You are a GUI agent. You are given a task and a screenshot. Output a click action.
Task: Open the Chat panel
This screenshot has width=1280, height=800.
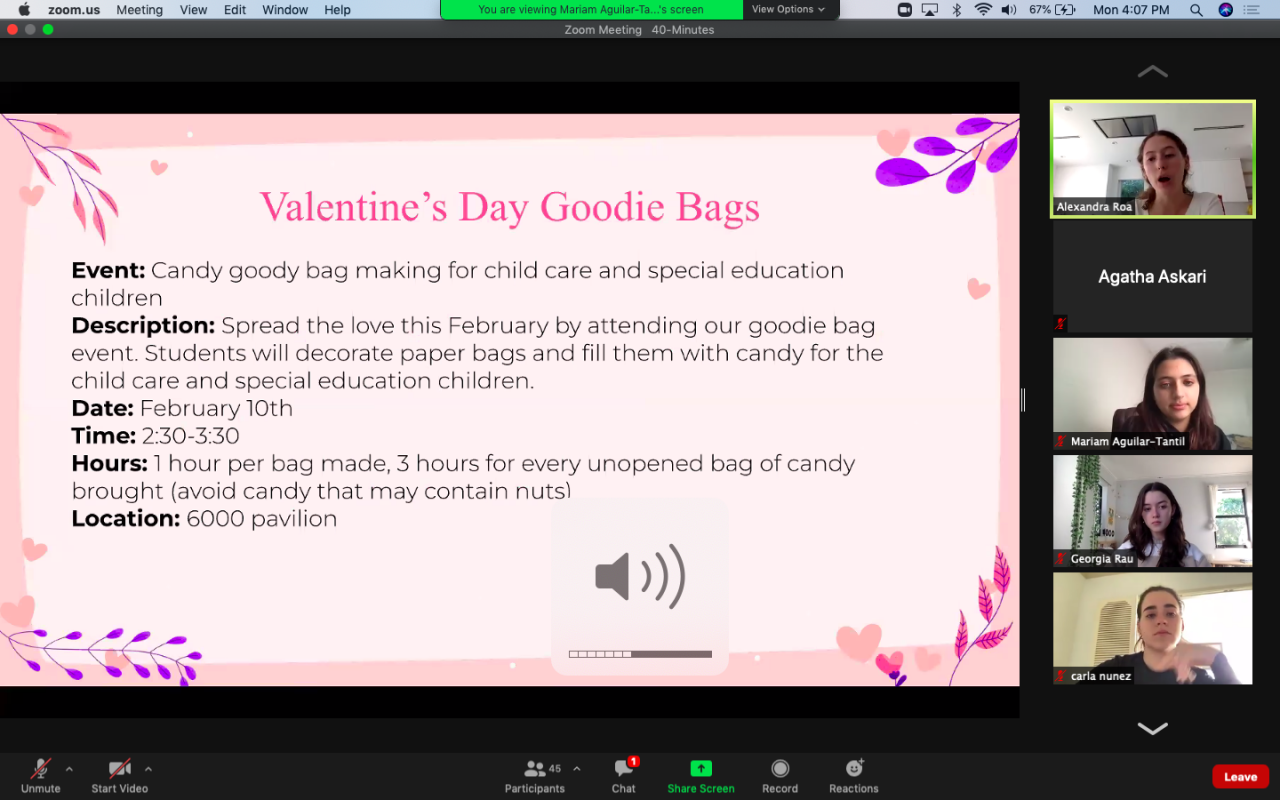624,775
